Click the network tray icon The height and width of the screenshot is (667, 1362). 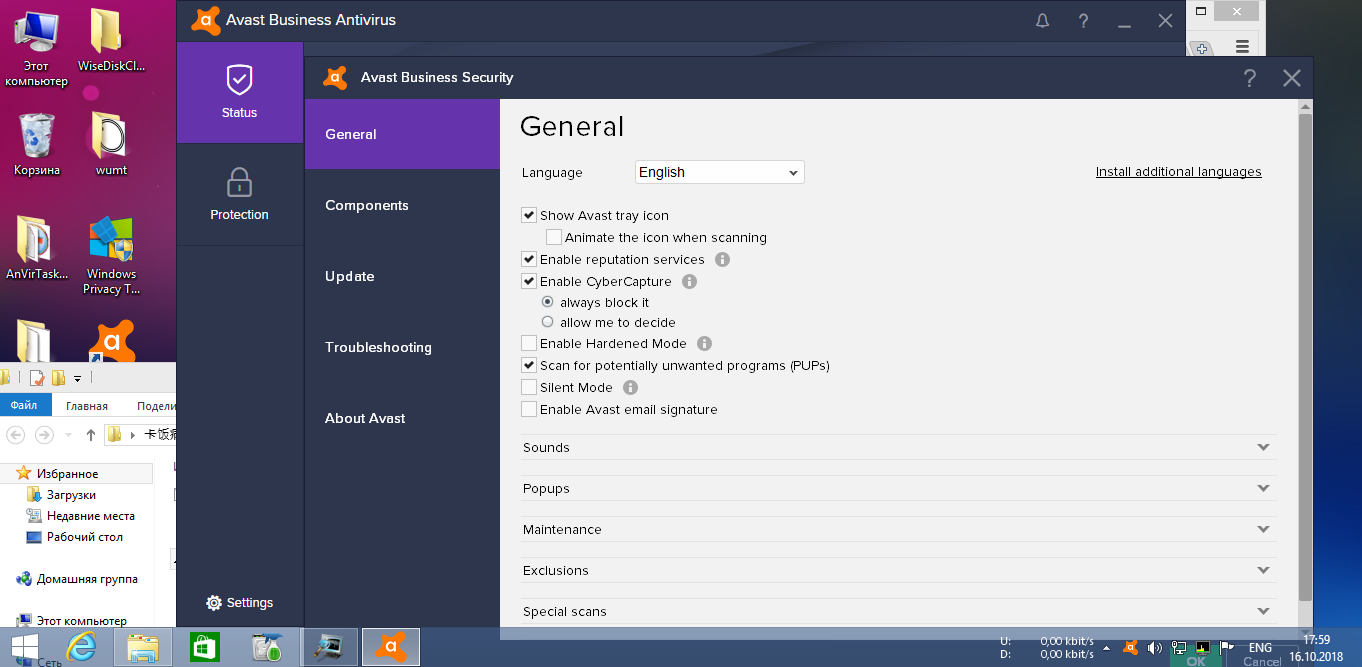(1179, 648)
